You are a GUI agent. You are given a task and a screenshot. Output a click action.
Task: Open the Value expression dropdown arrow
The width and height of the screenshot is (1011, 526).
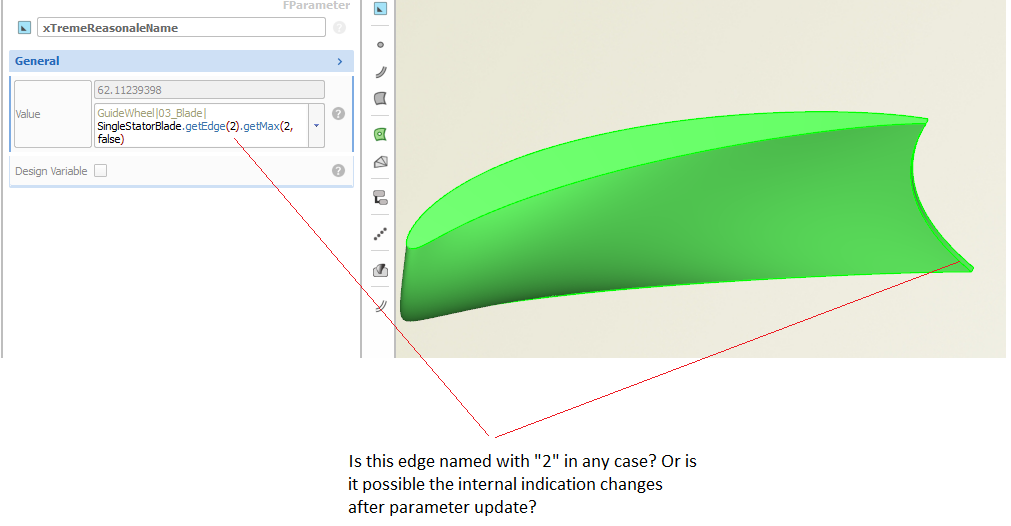pyautogui.click(x=317, y=125)
